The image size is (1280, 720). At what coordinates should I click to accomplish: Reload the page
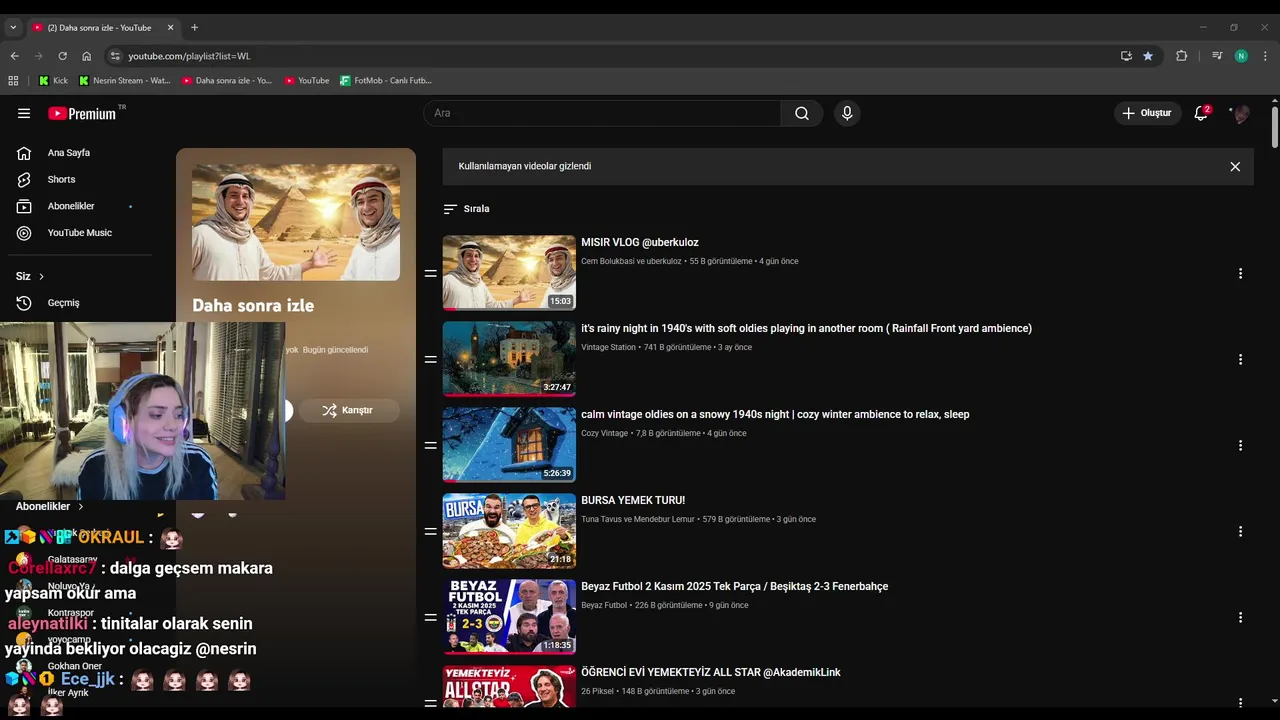click(62, 56)
